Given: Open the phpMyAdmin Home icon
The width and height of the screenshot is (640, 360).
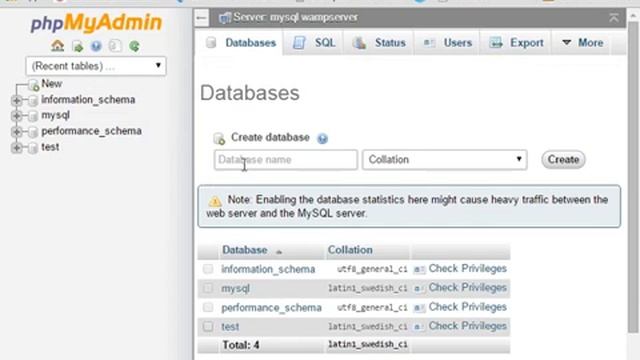Looking at the screenshot, I should pos(58,46).
